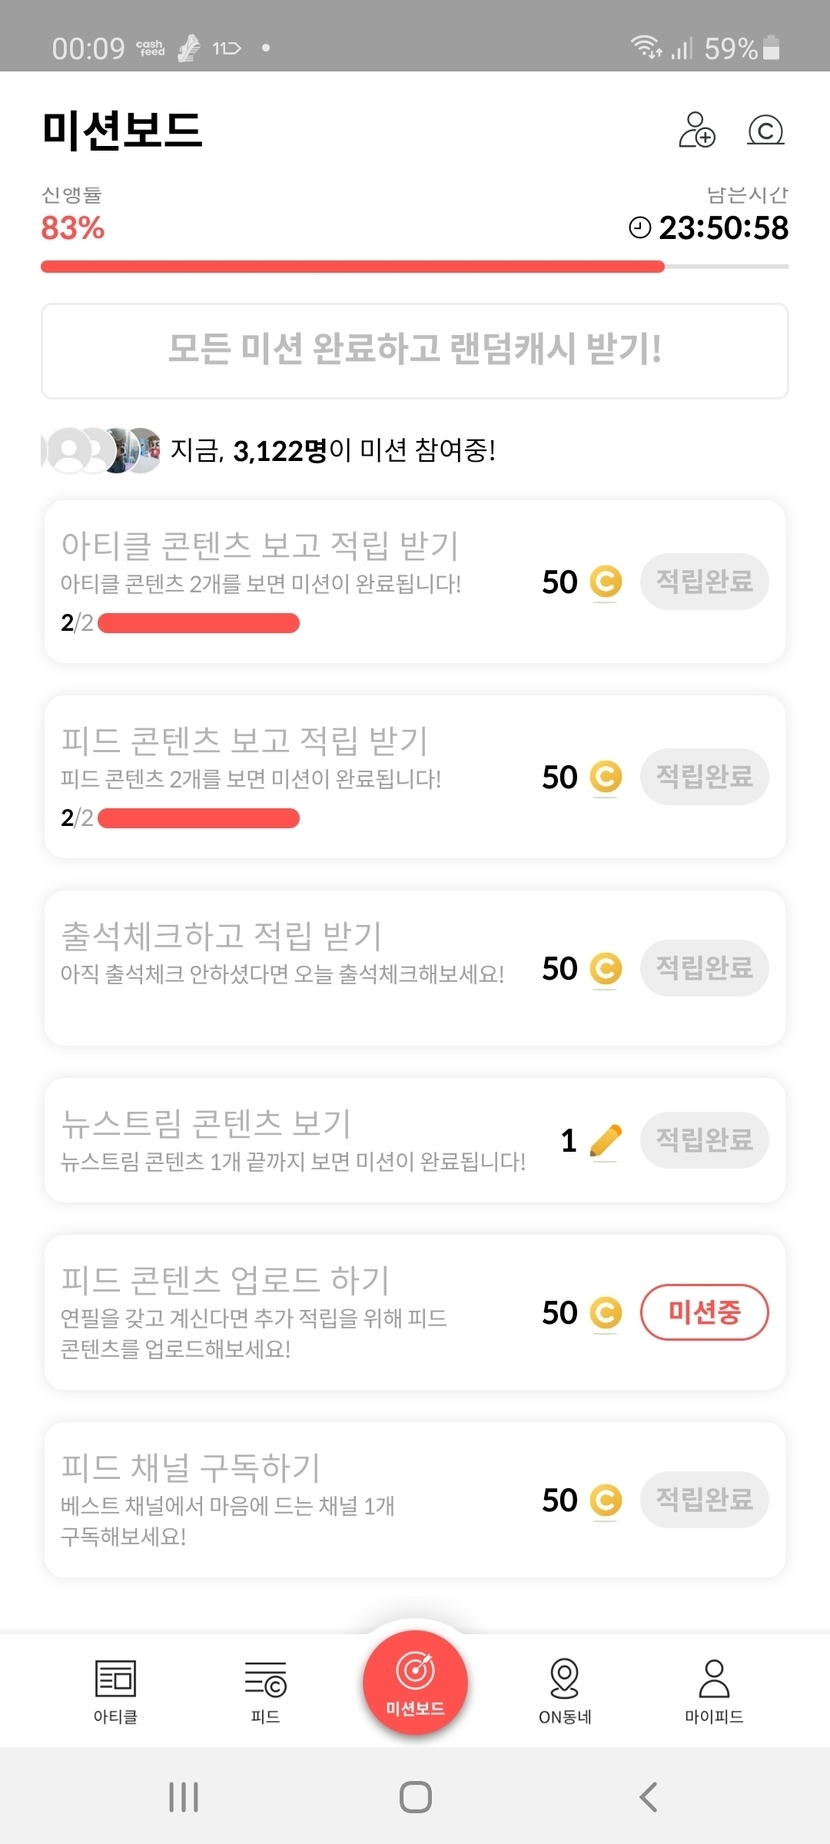830x1844 pixels.
Task: Click the 피드 콘텐츠 보고 적립 받기 progress bar
Action: [199, 818]
